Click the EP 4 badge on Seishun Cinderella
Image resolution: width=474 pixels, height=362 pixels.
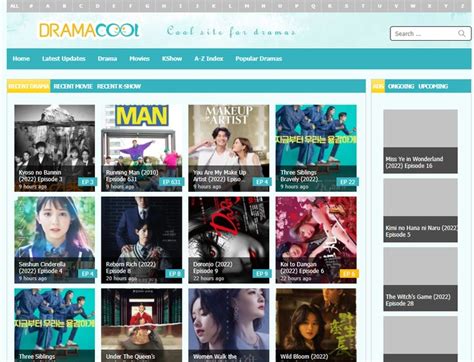coord(88,274)
